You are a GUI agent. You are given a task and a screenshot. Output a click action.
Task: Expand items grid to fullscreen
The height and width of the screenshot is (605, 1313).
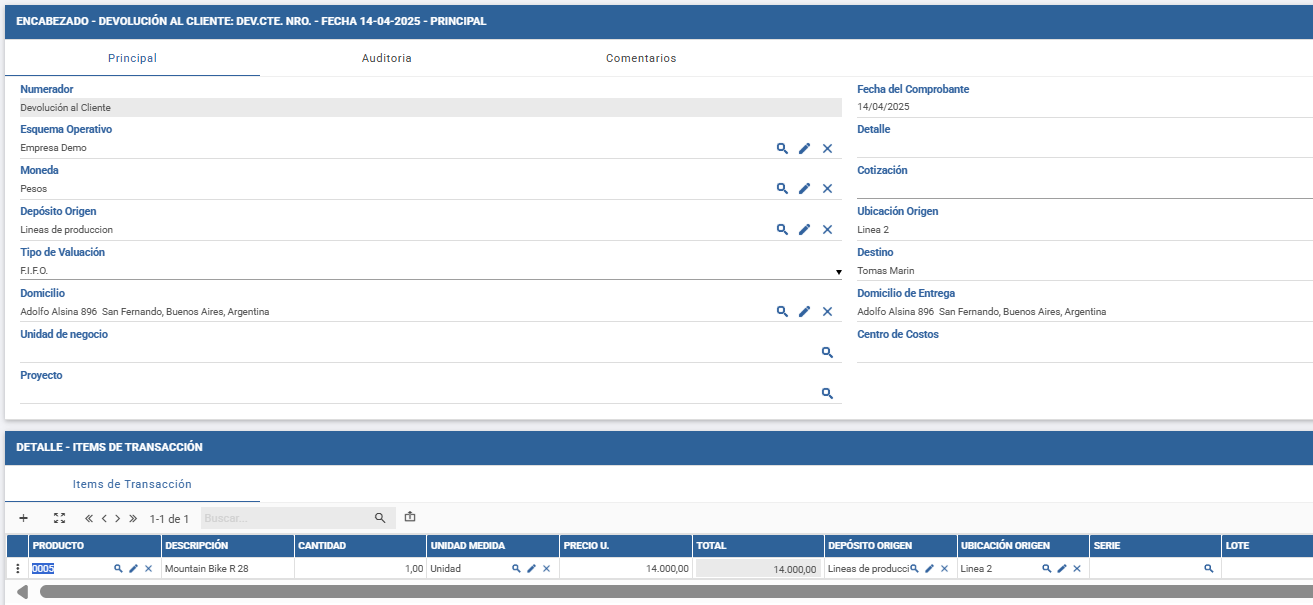pos(59,518)
